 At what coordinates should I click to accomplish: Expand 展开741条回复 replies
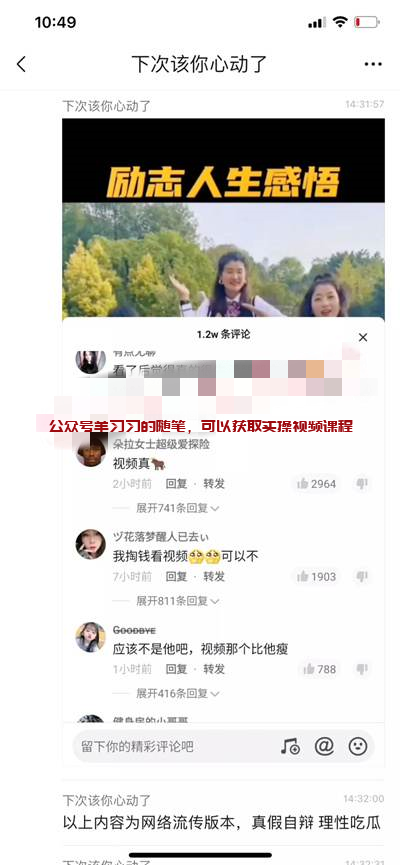(177, 508)
